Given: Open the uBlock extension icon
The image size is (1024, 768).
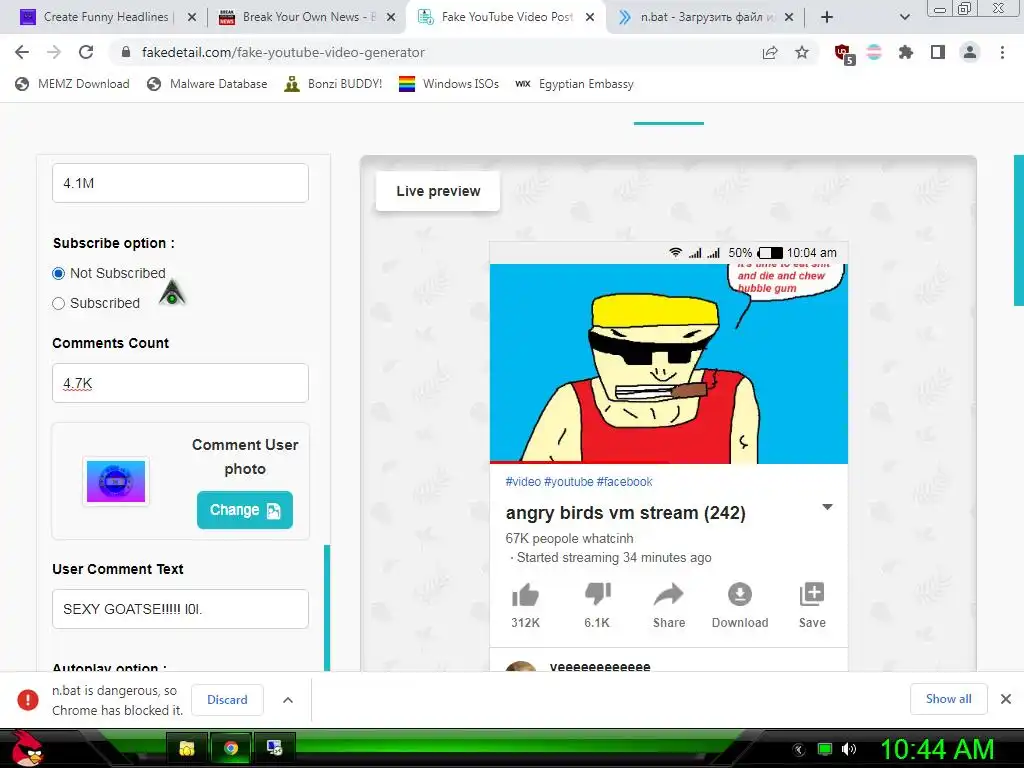Looking at the screenshot, I should click(844, 53).
